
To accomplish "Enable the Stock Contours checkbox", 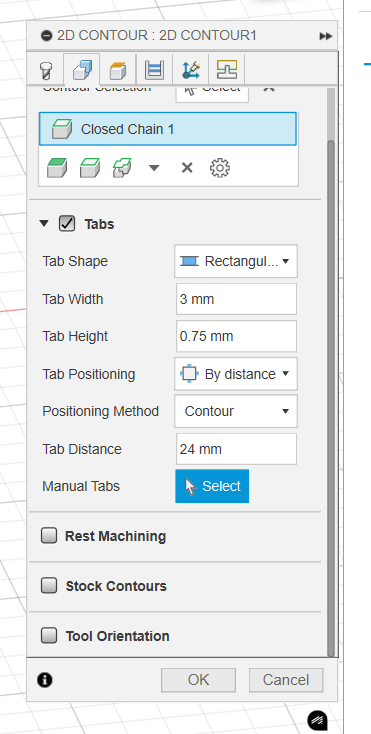I will pos(49,585).
